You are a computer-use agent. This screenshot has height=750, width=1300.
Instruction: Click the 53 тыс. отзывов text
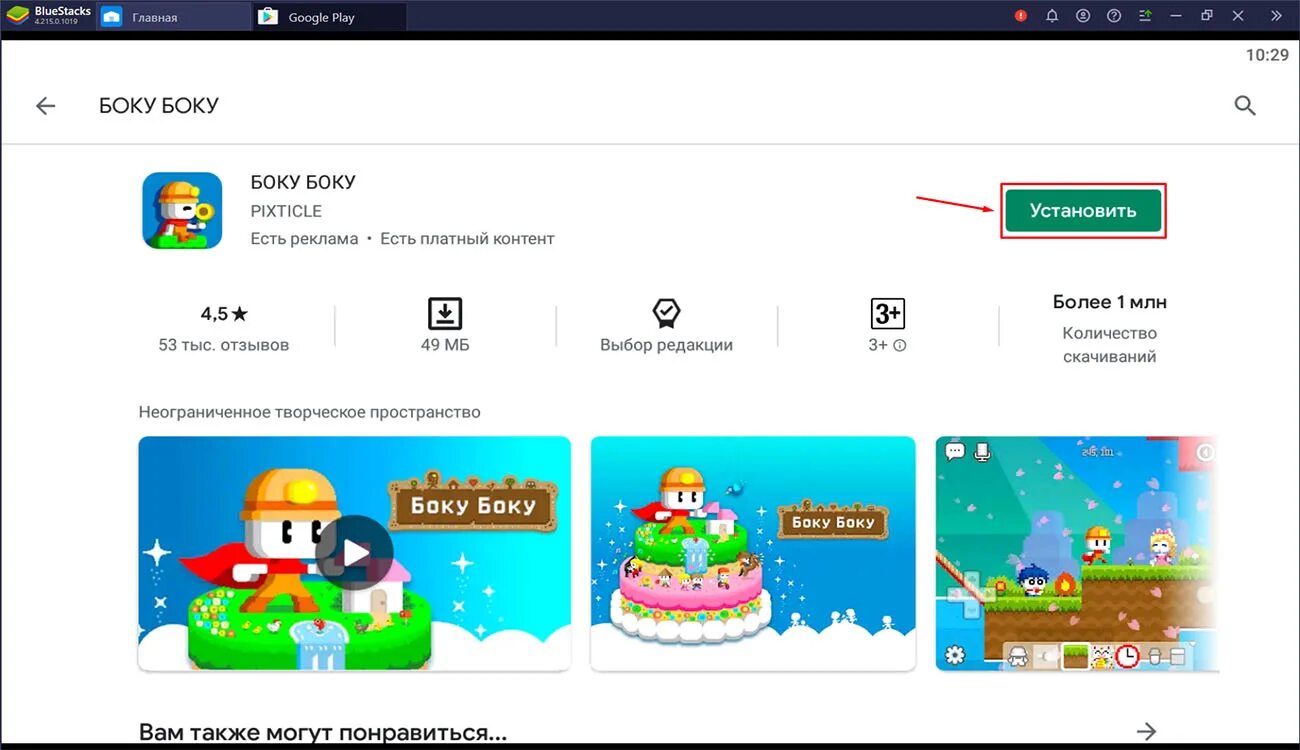pyautogui.click(x=224, y=345)
